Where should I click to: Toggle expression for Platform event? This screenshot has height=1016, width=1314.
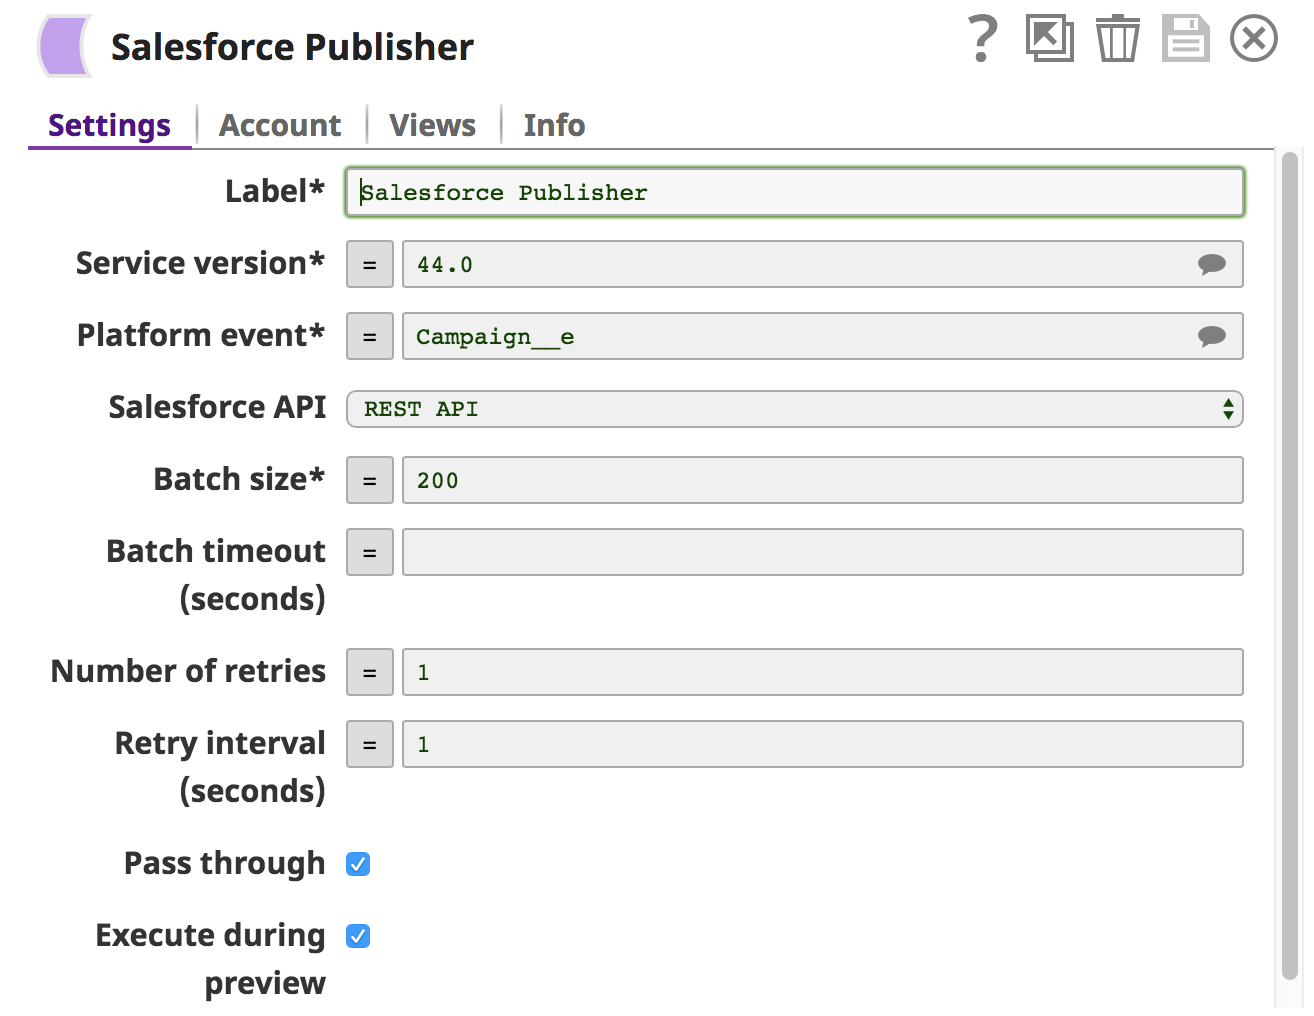point(370,336)
